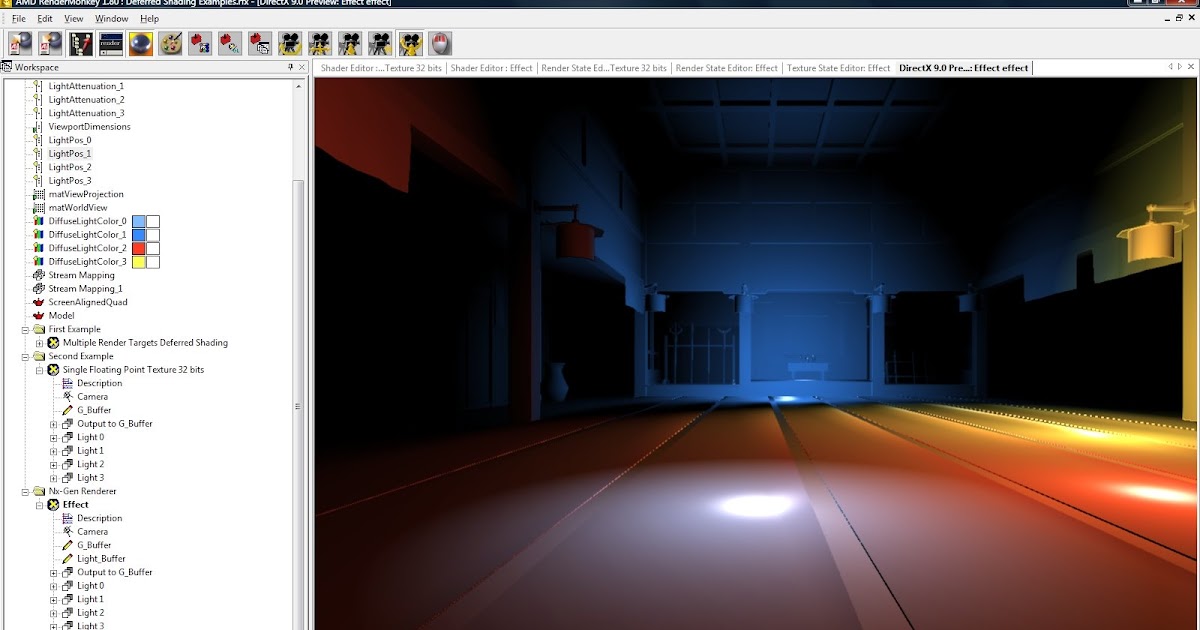Switch to Render State Editor: Effect tab
This screenshot has width=1200, height=630.
(x=727, y=68)
